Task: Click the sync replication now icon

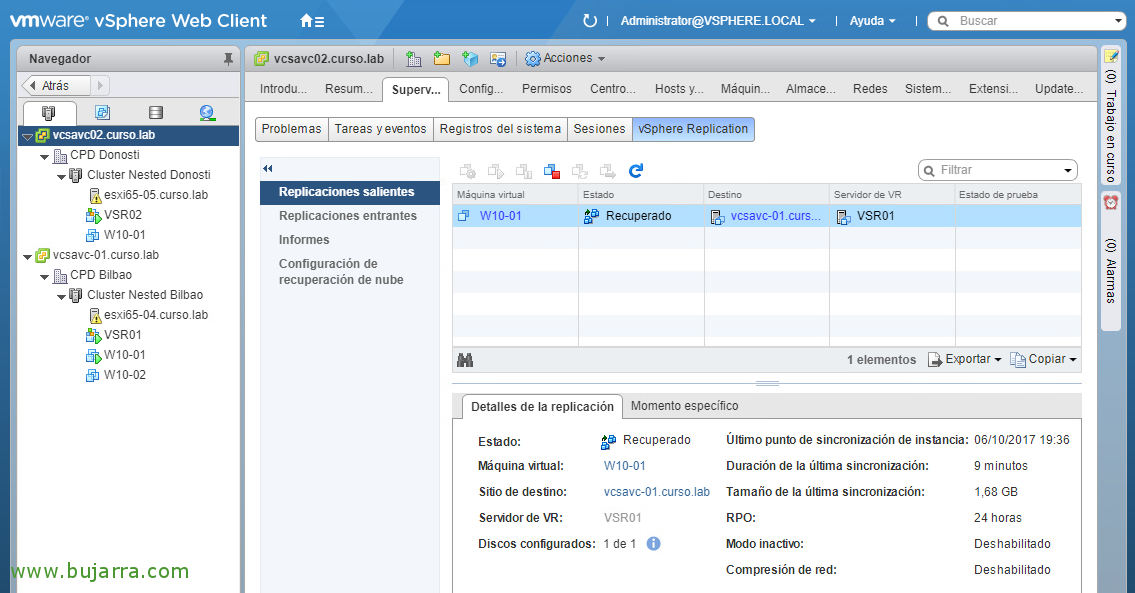Action: [580, 171]
